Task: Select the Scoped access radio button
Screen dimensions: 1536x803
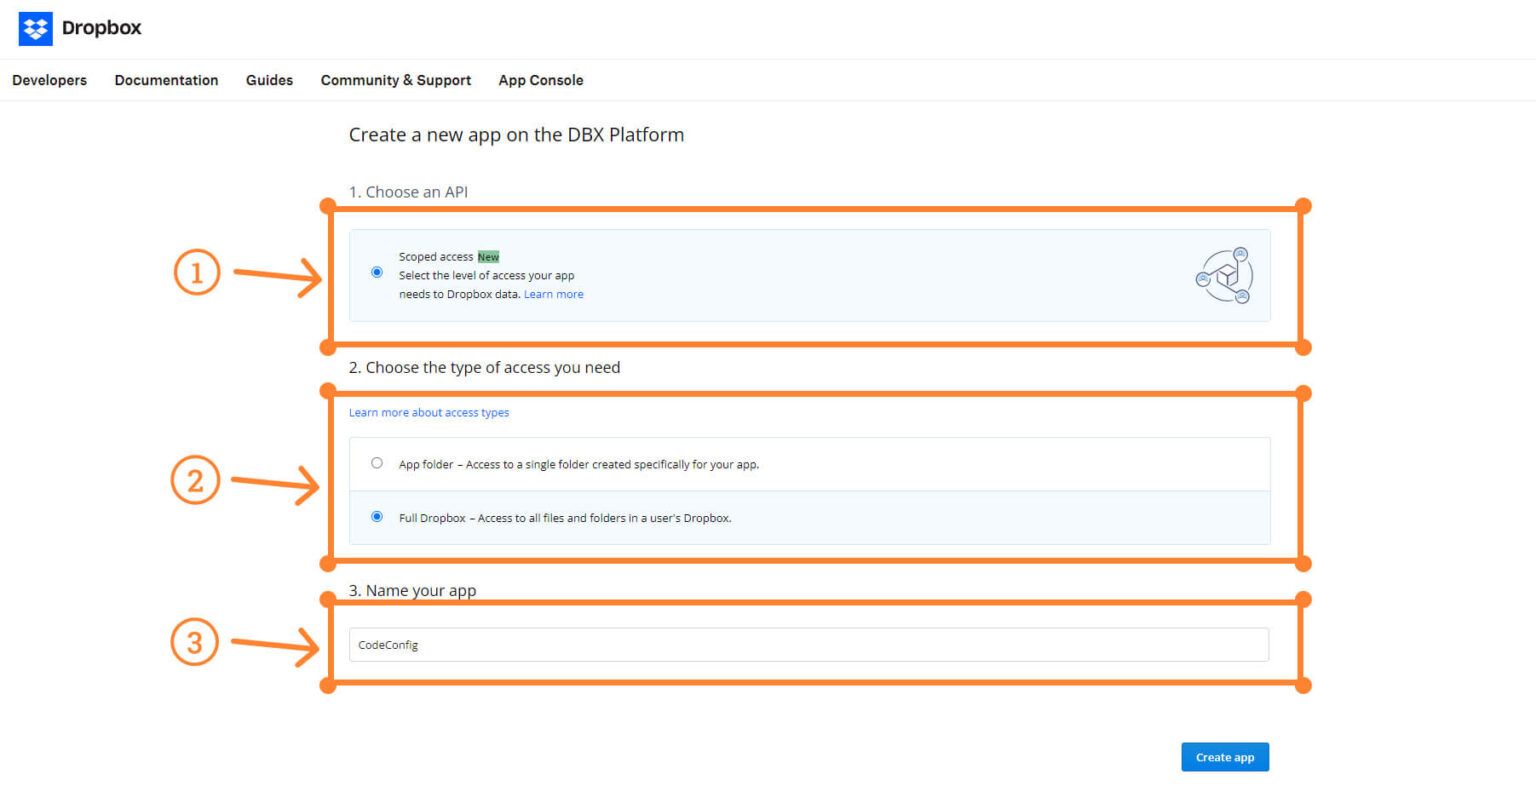Action: [x=377, y=272]
